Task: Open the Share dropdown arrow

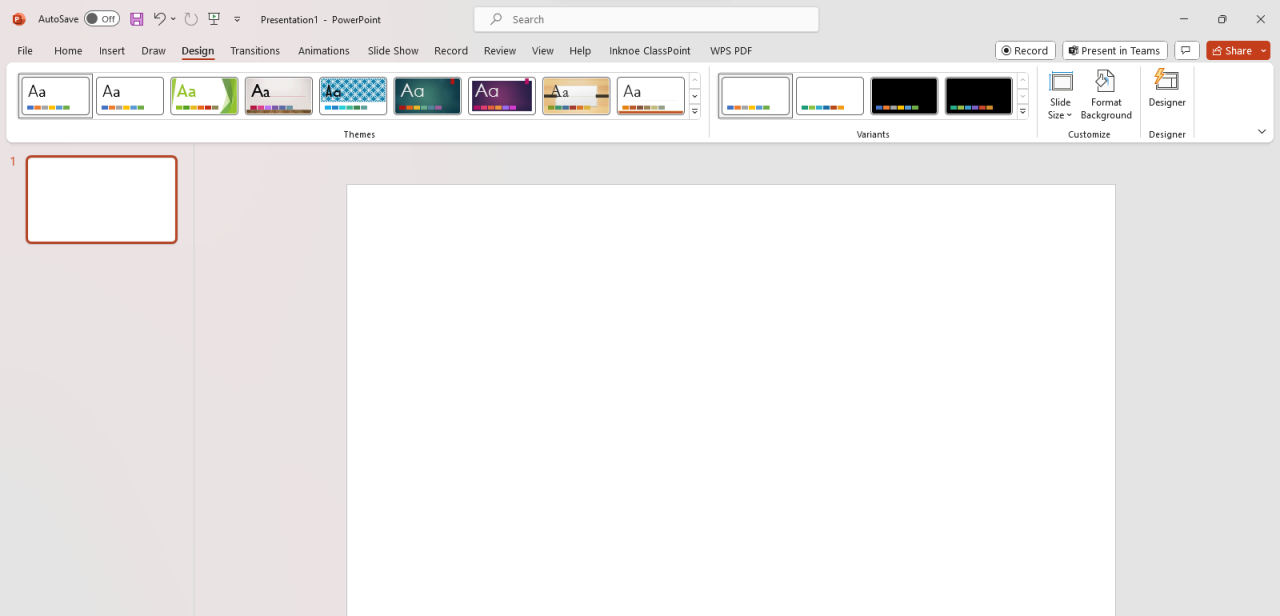Action: click(x=1263, y=50)
